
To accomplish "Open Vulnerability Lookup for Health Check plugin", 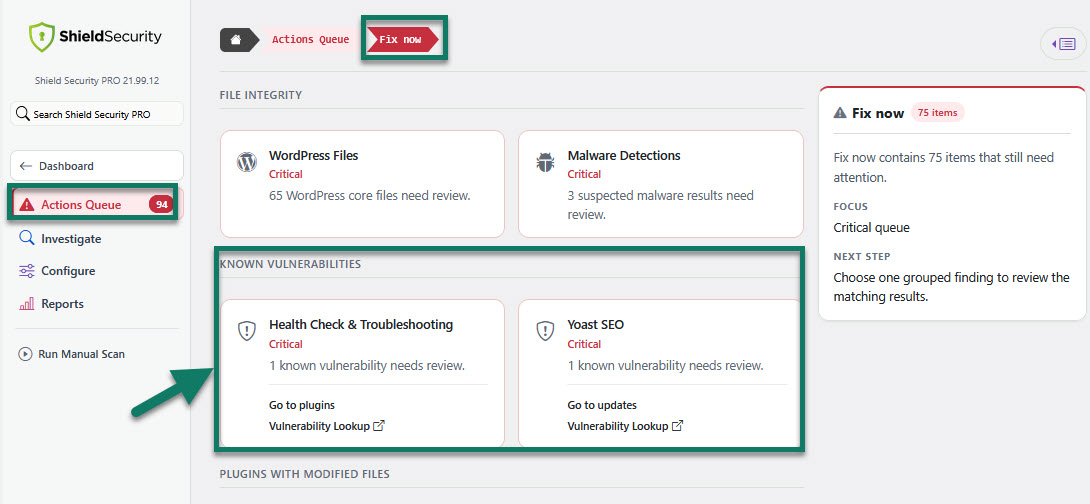I will click(327, 426).
